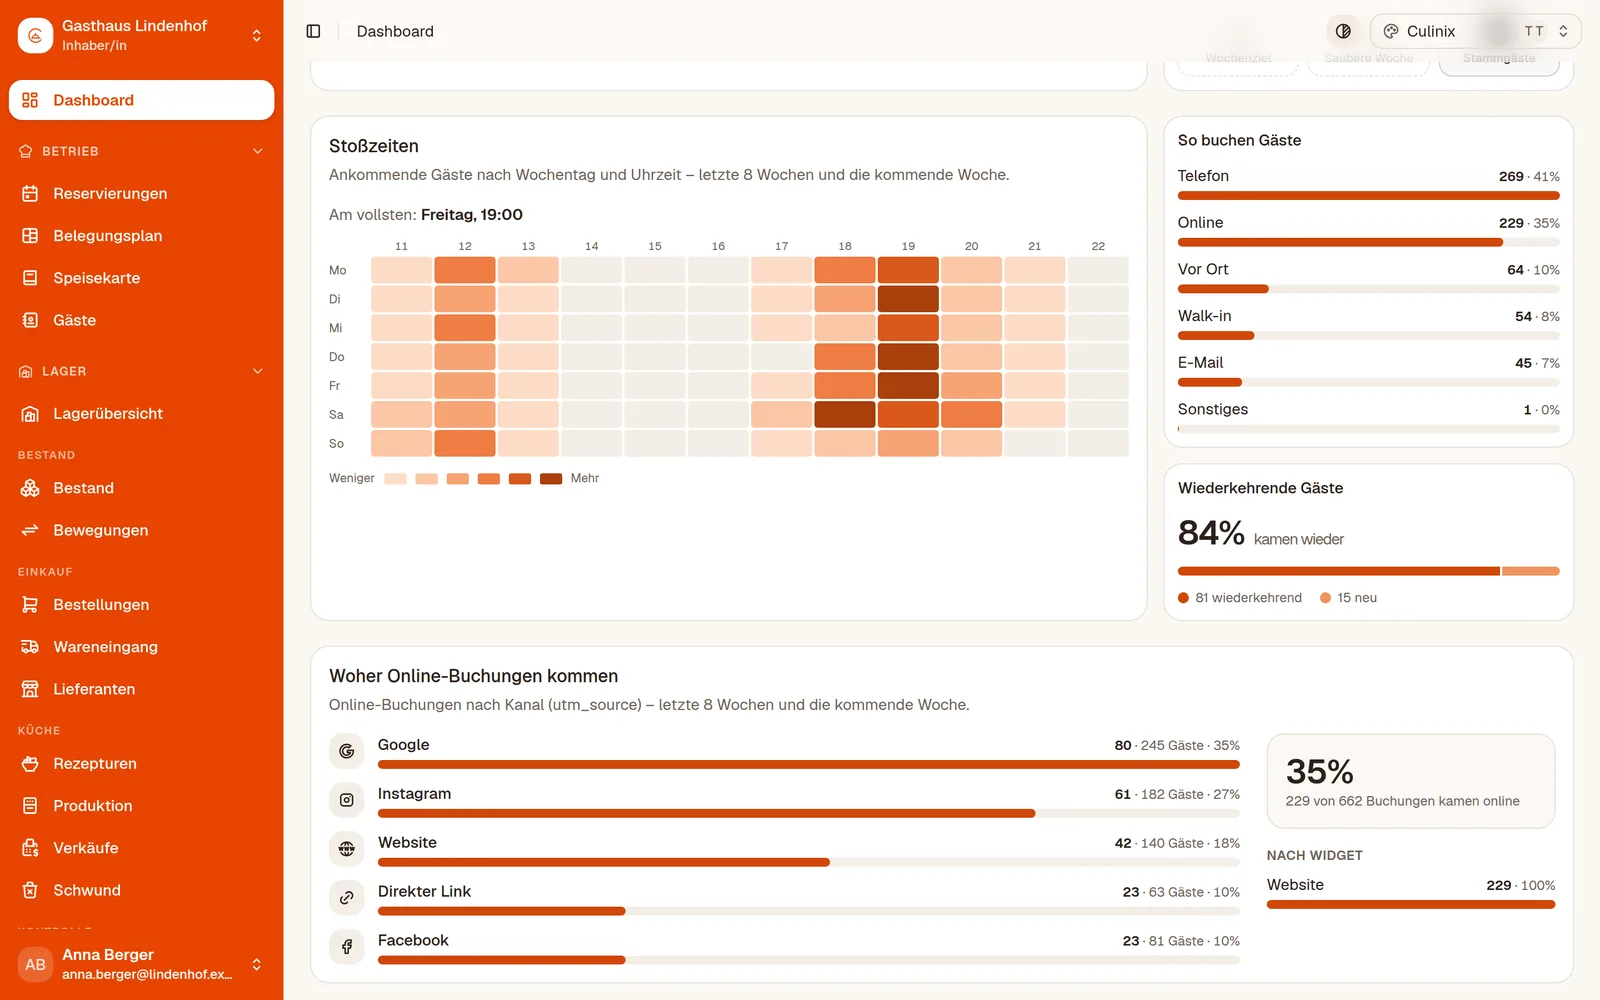Click the LAGER section header

[142, 371]
